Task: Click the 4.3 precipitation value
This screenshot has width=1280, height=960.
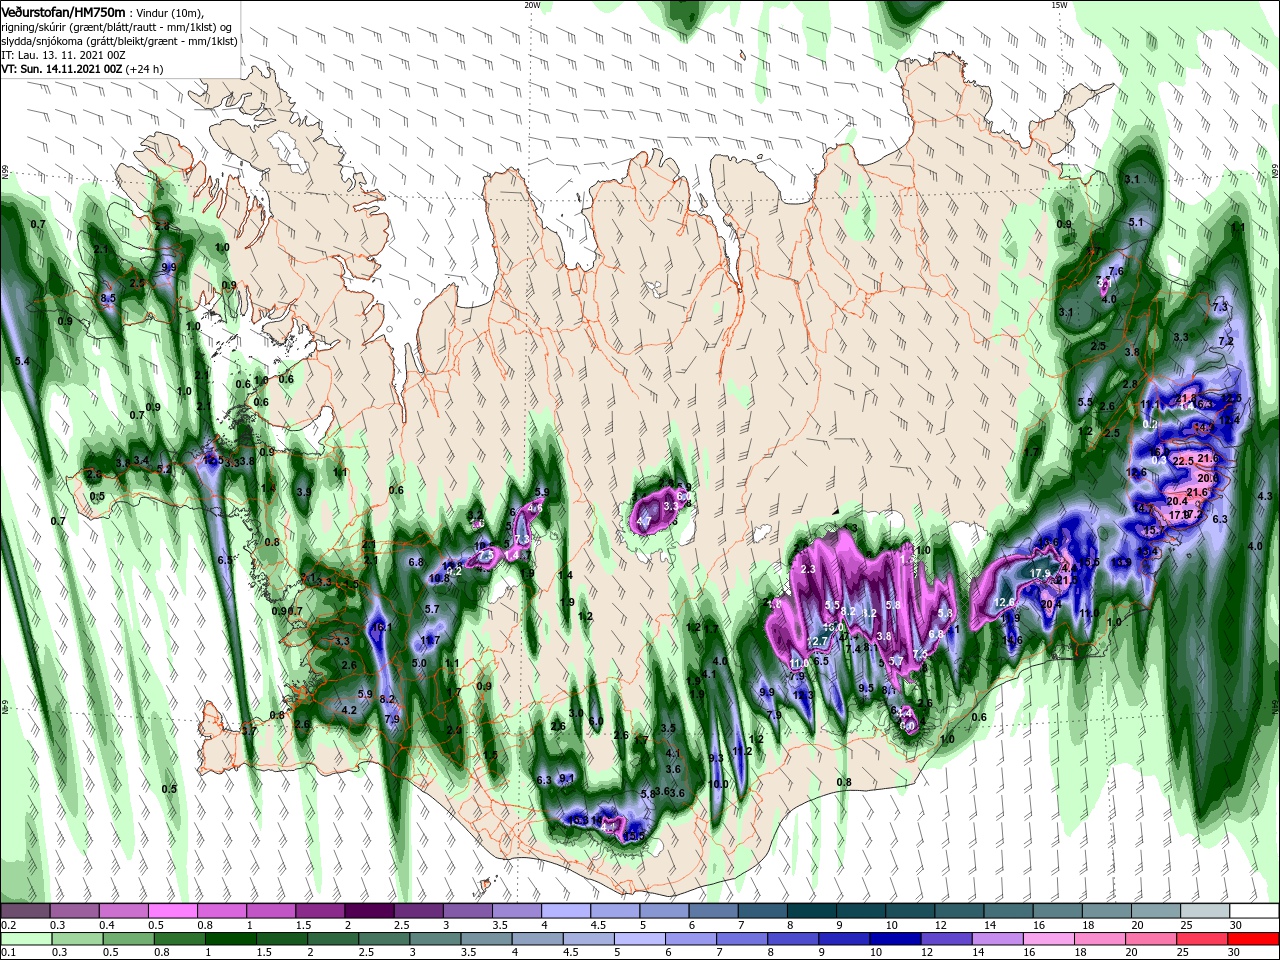Action: (1265, 495)
